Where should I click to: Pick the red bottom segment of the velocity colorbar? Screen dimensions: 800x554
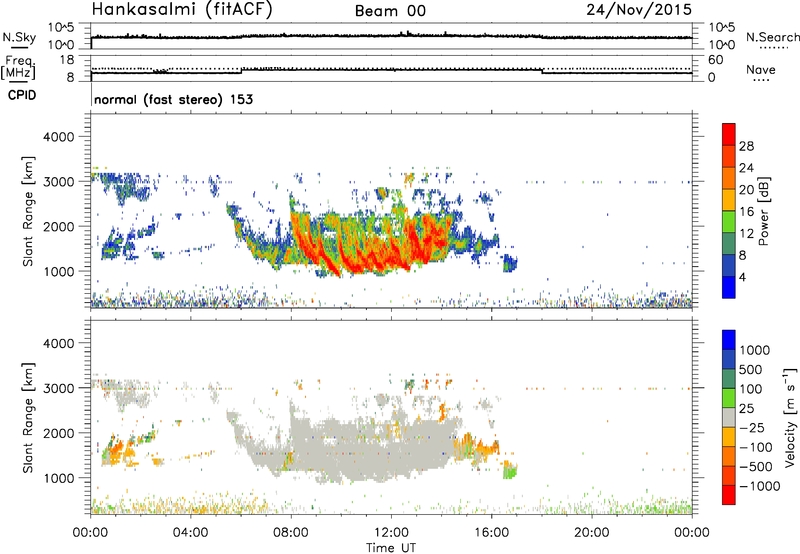(729, 495)
